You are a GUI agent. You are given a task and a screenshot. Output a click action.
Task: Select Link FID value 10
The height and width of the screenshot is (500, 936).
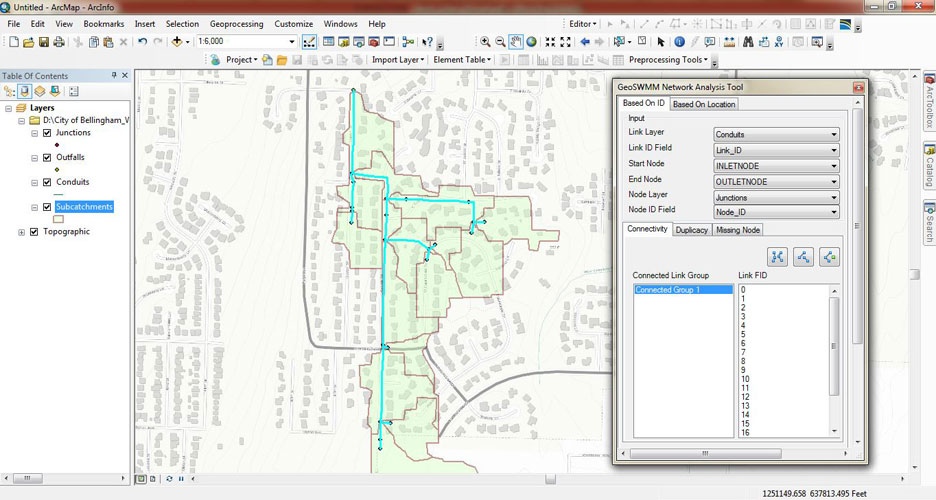coord(745,379)
